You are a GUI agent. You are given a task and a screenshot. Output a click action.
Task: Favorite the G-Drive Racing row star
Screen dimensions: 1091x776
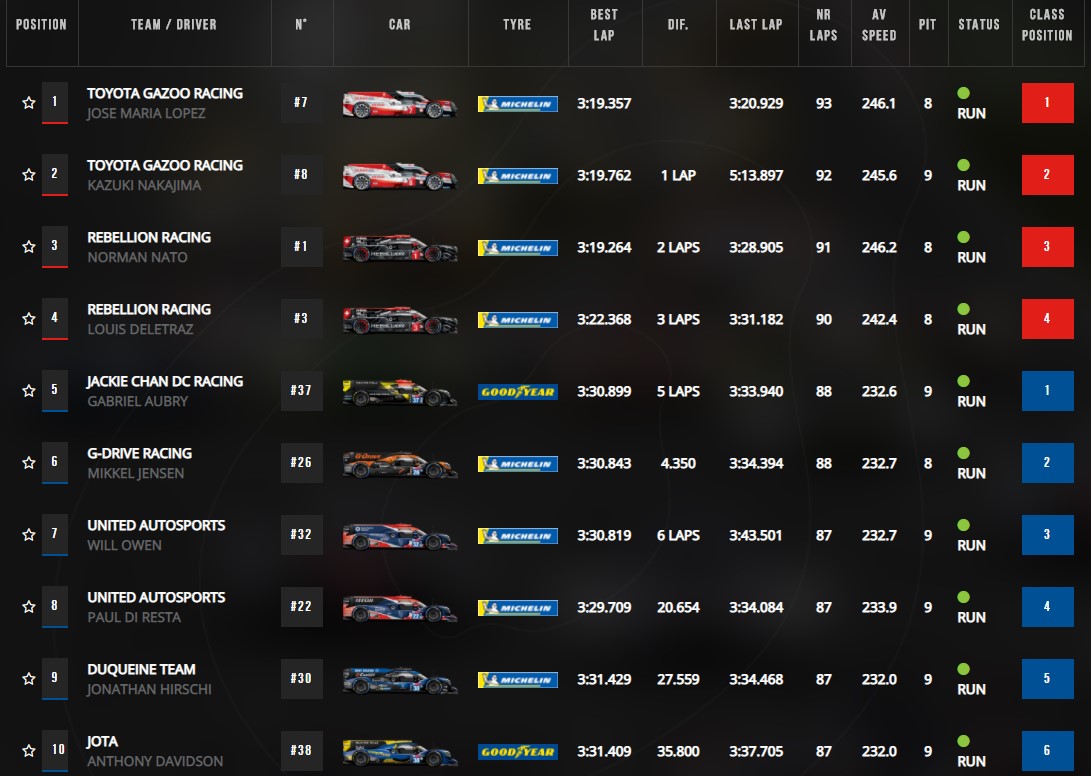click(x=29, y=463)
